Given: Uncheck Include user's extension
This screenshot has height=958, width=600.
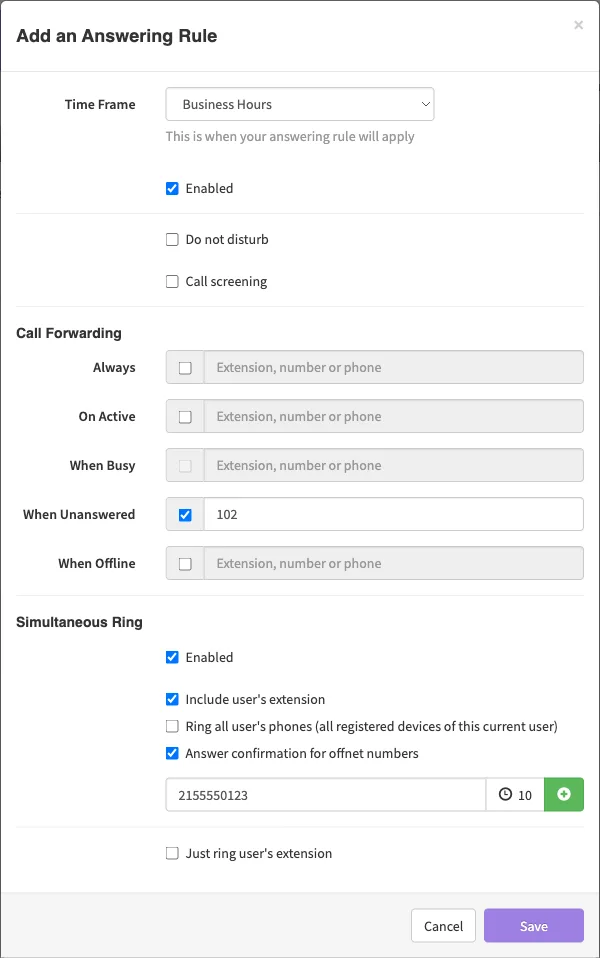Looking at the screenshot, I should 172,700.
